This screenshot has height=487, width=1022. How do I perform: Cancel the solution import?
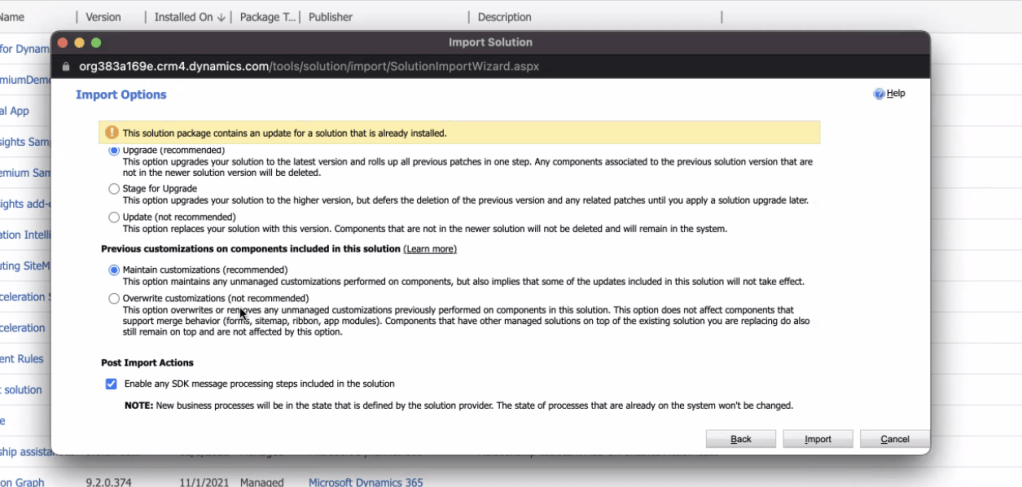(x=894, y=439)
